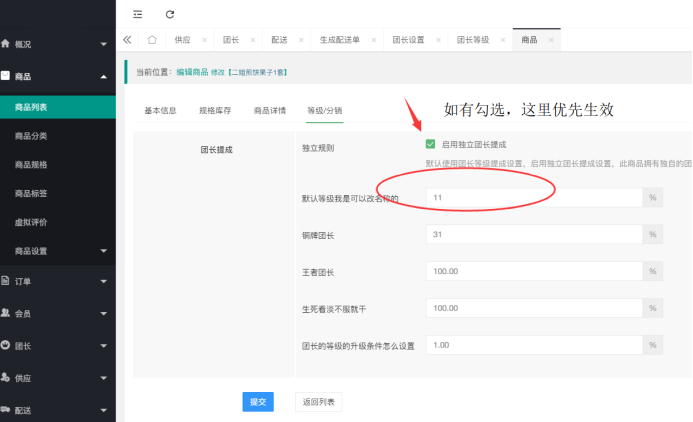Toggle the 启用独立团长提成 checkbox

click(x=430, y=145)
